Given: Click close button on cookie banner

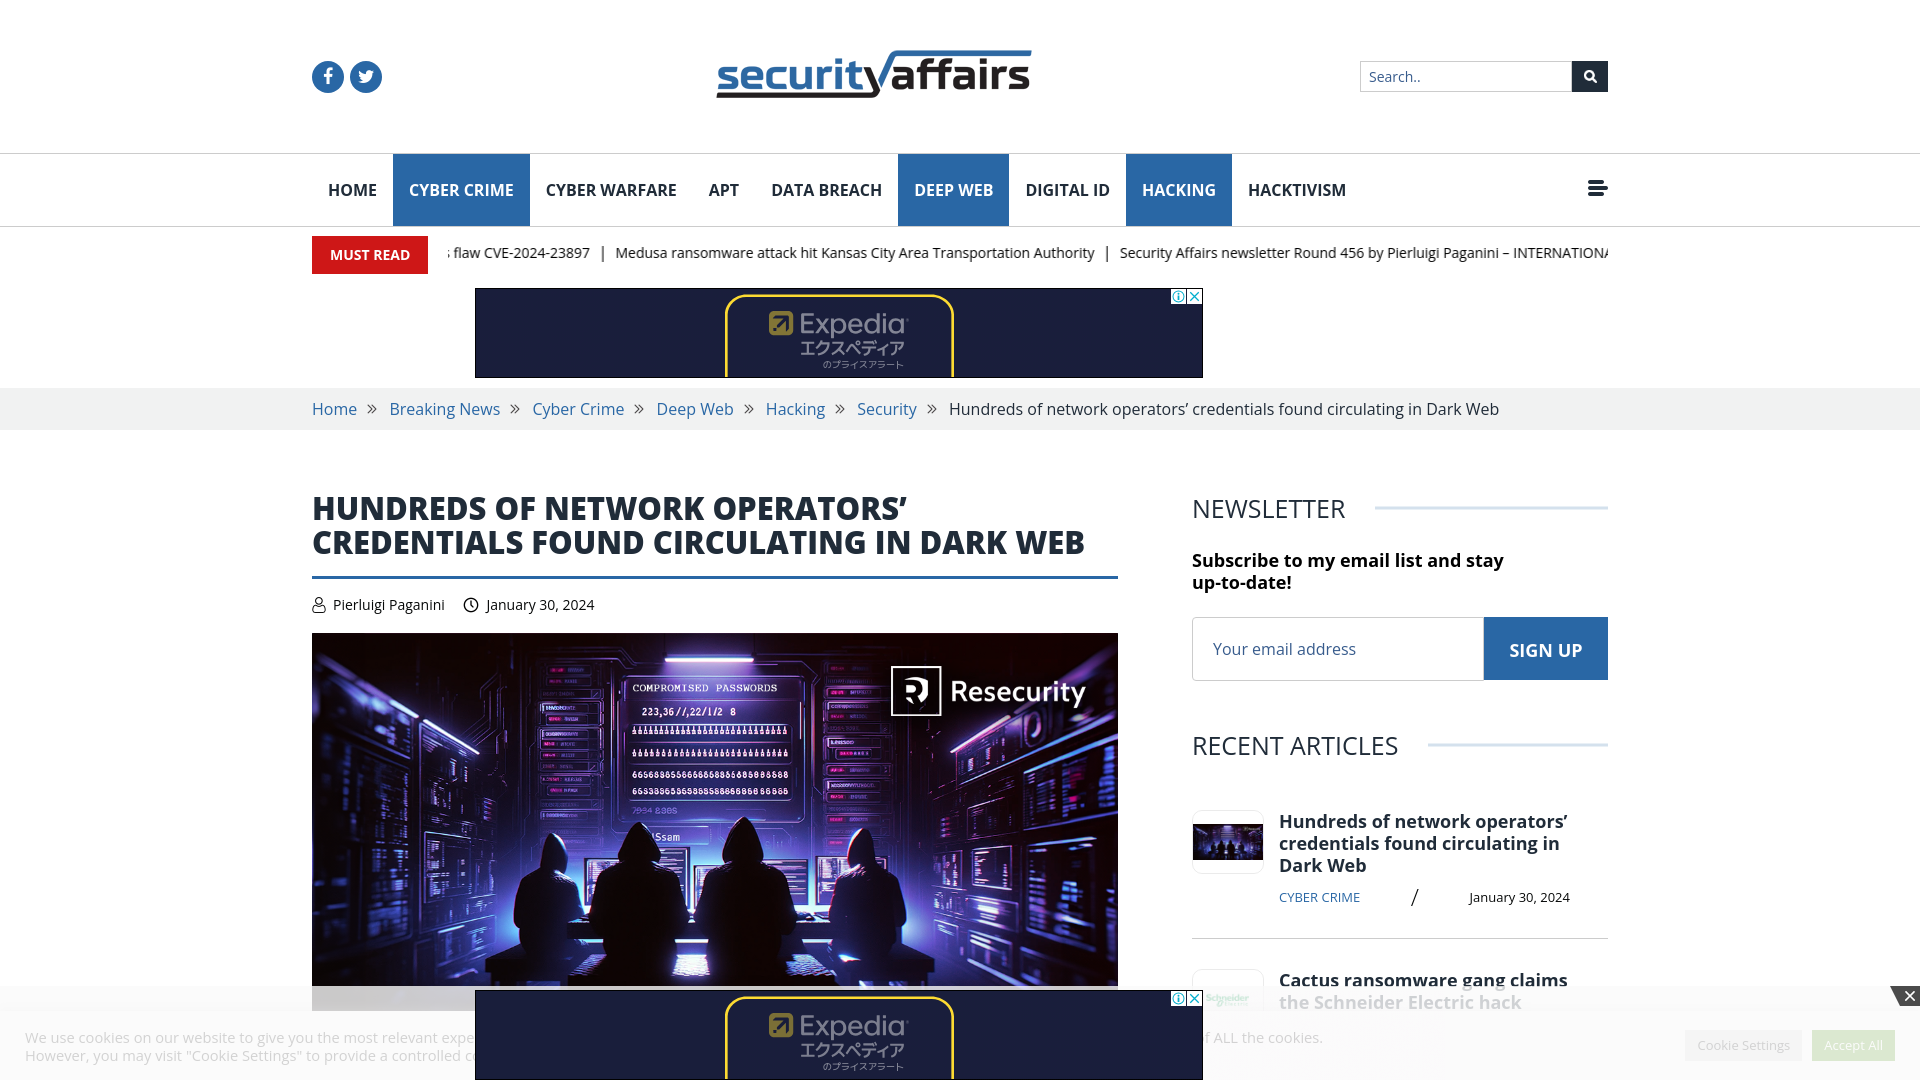Looking at the screenshot, I should tap(1911, 997).
